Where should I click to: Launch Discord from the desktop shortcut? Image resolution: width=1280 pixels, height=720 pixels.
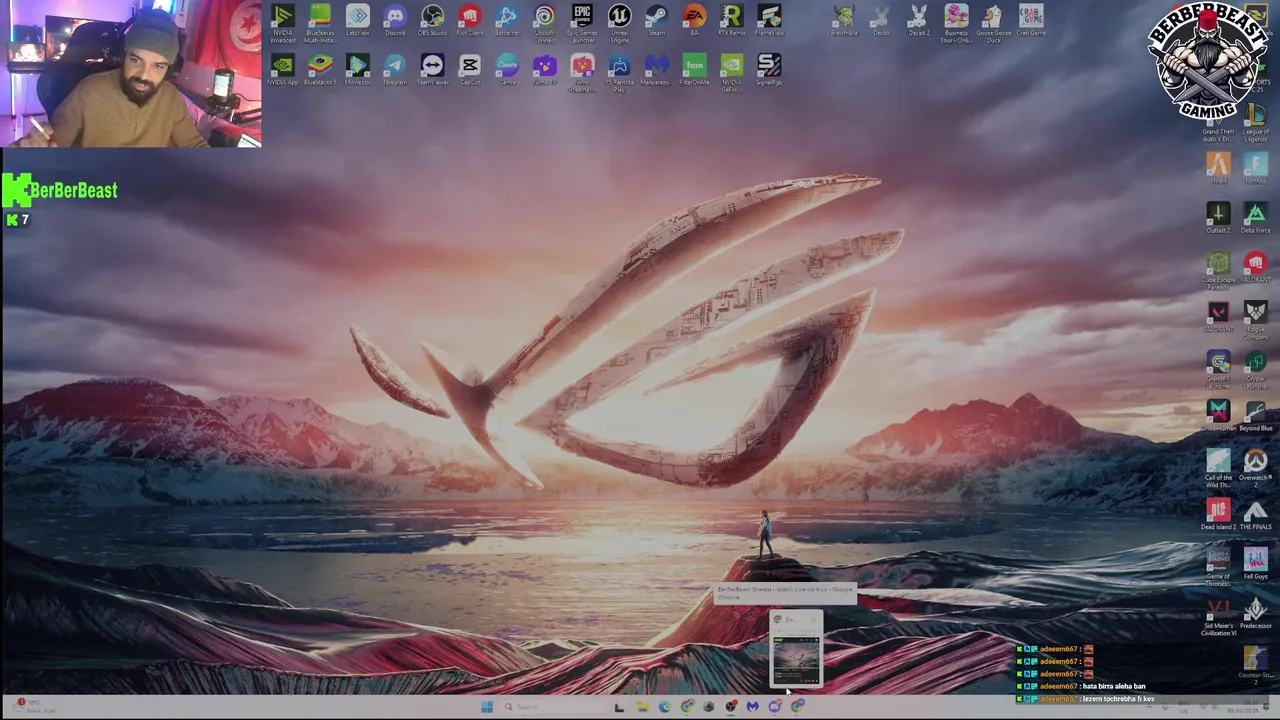395,21
